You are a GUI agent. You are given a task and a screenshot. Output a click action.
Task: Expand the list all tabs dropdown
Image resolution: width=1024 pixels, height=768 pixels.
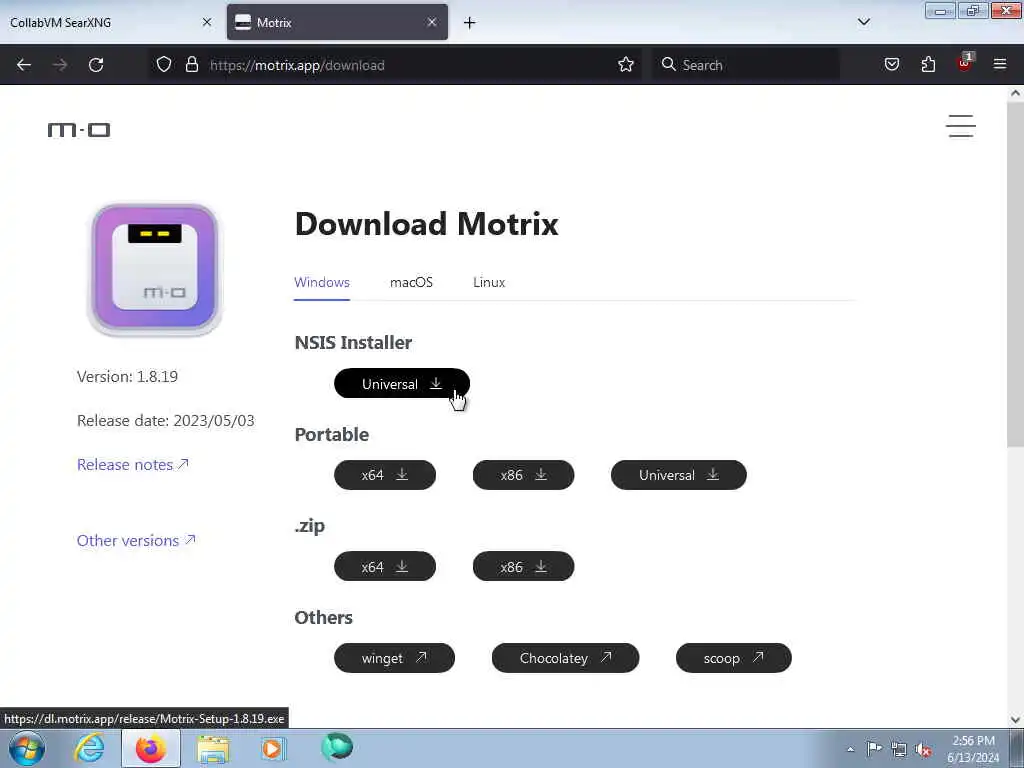pyautogui.click(x=863, y=22)
